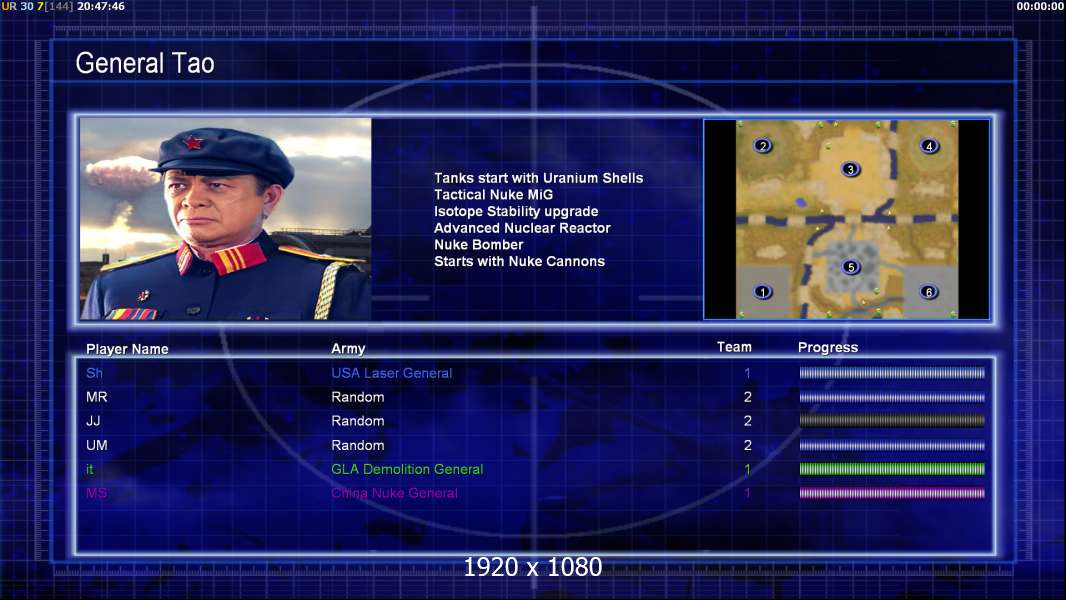Click 'Tanks start with Uranium Shells' line
This screenshot has height=600, width=1066.
(x=538, y=178)
